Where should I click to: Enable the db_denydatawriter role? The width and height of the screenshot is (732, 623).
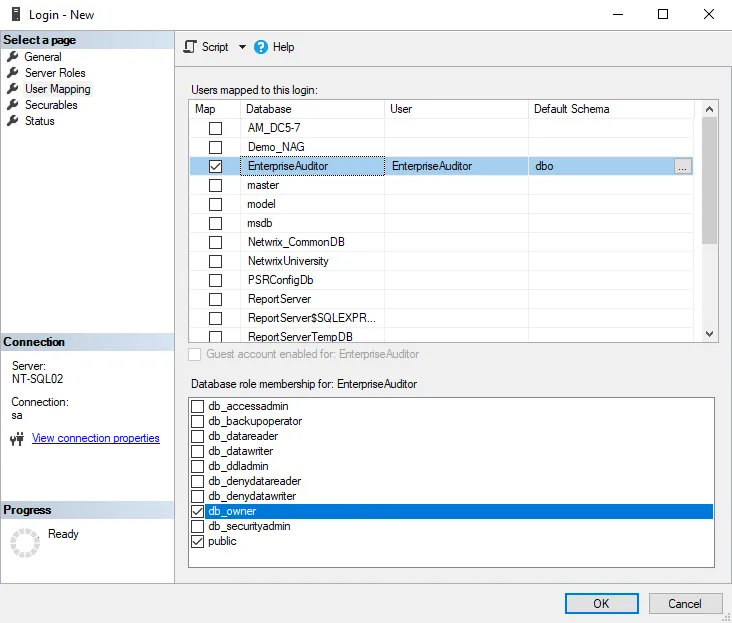(x=197, y=496)
